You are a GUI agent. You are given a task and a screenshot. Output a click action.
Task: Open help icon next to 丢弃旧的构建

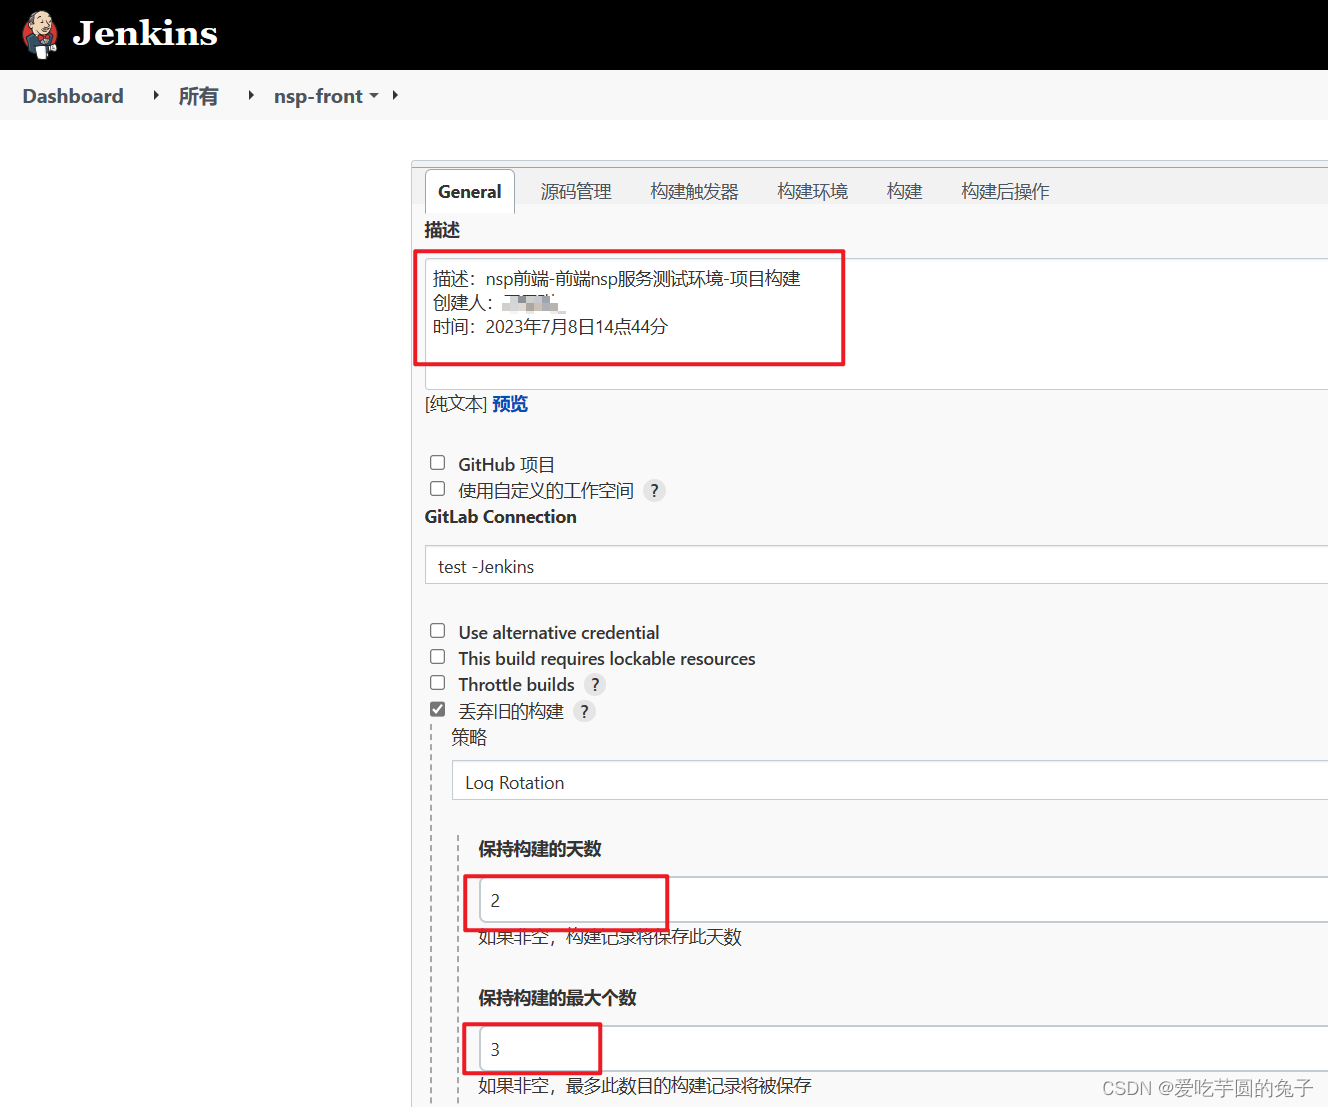585,711
